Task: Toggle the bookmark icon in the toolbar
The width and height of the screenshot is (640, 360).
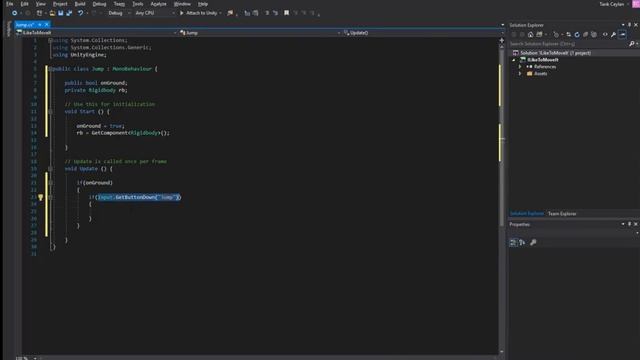Action: click(x=287, y=13)
